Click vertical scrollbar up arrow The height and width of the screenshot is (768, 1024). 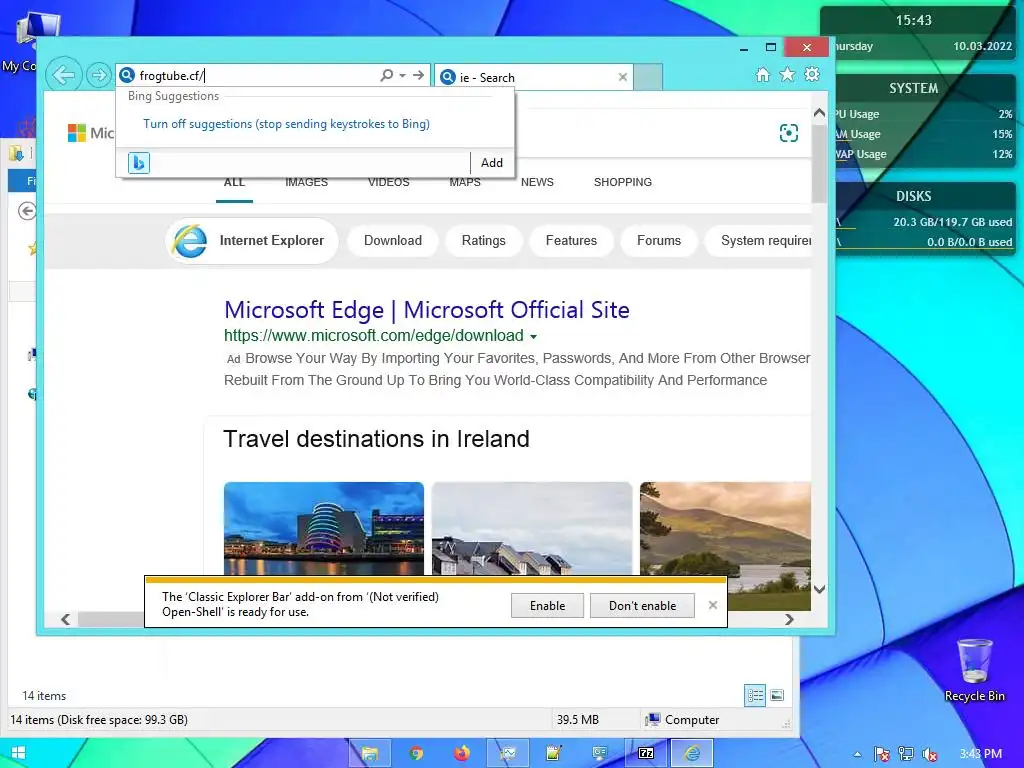(819, 113)
